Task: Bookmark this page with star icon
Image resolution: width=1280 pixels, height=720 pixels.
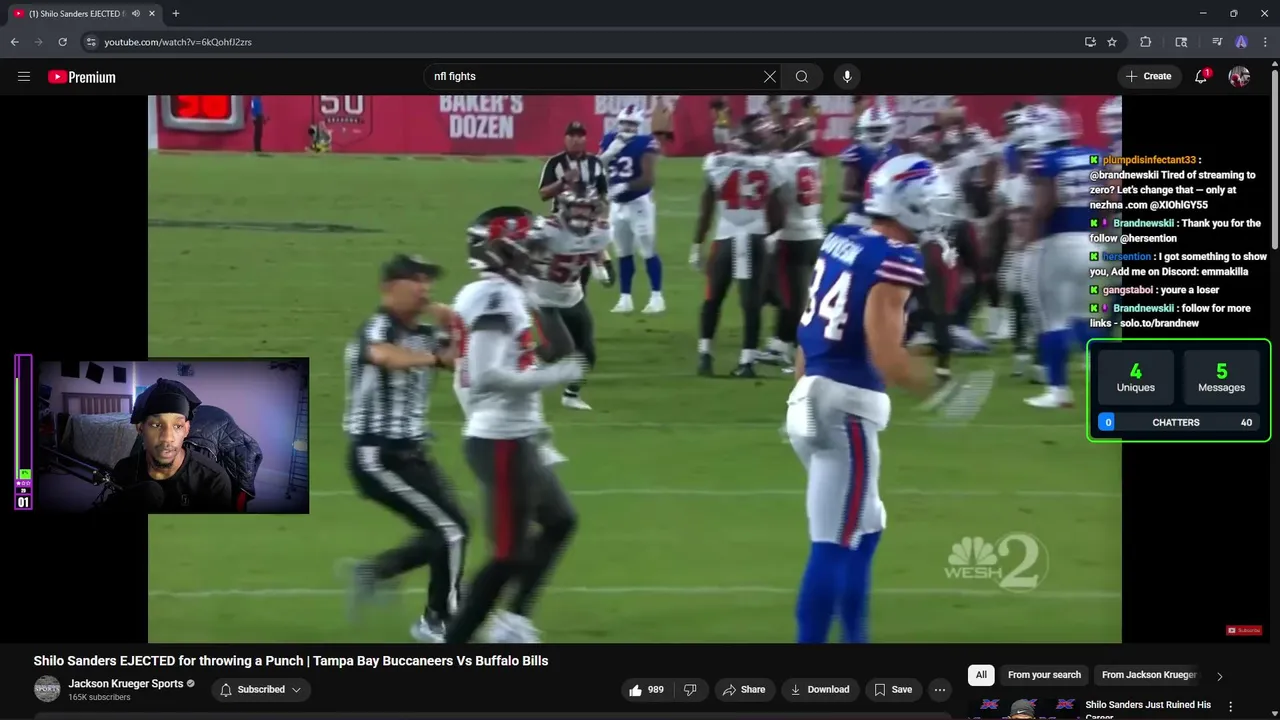Action: [1112, 42]
